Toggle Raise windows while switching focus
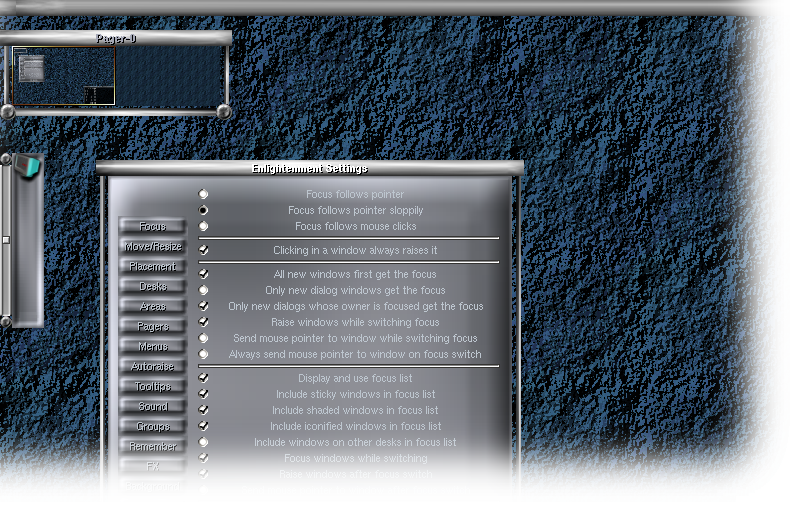The height and width of the screenshot is (525, 800). click(203, 322)
